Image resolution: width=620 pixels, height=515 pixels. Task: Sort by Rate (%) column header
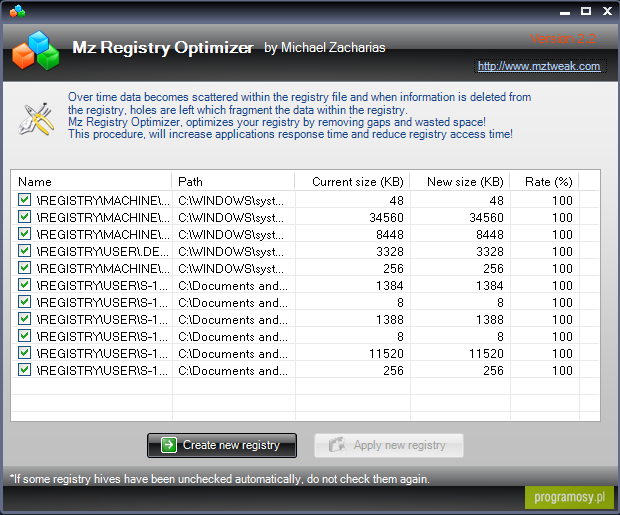click(x=544, y=182)
